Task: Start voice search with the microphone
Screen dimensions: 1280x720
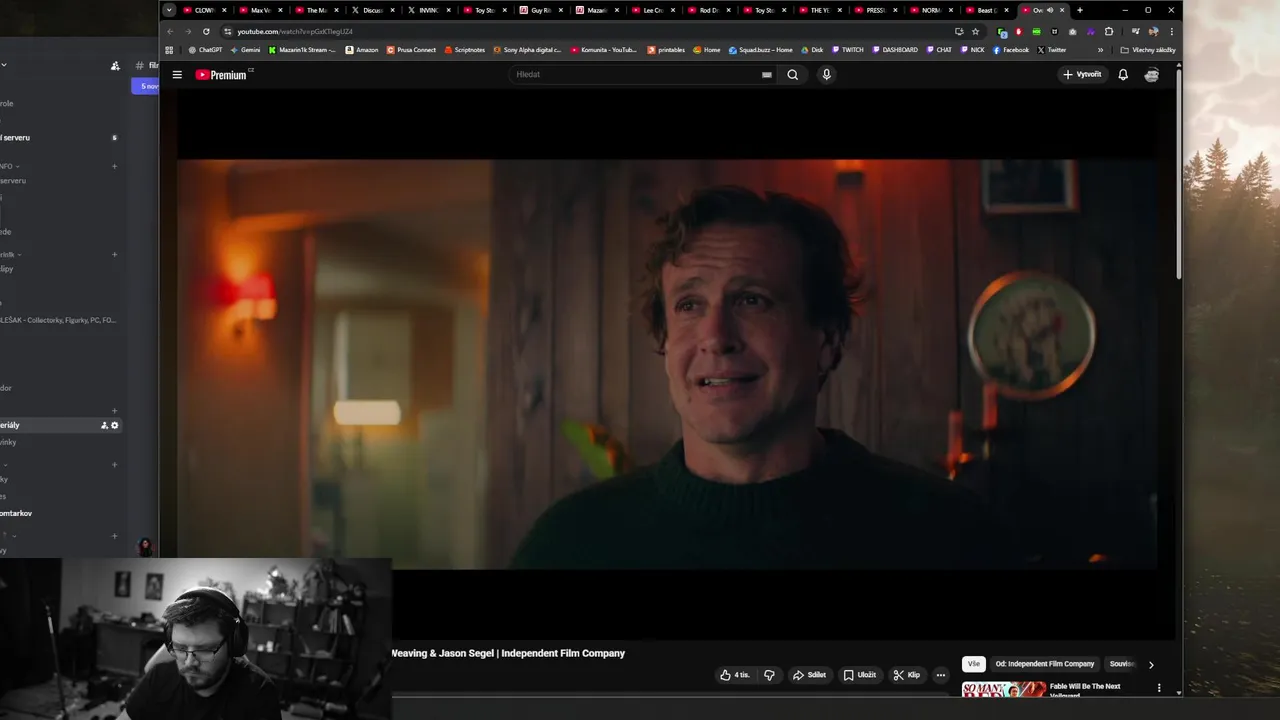Action: click(x=826, y=75)
